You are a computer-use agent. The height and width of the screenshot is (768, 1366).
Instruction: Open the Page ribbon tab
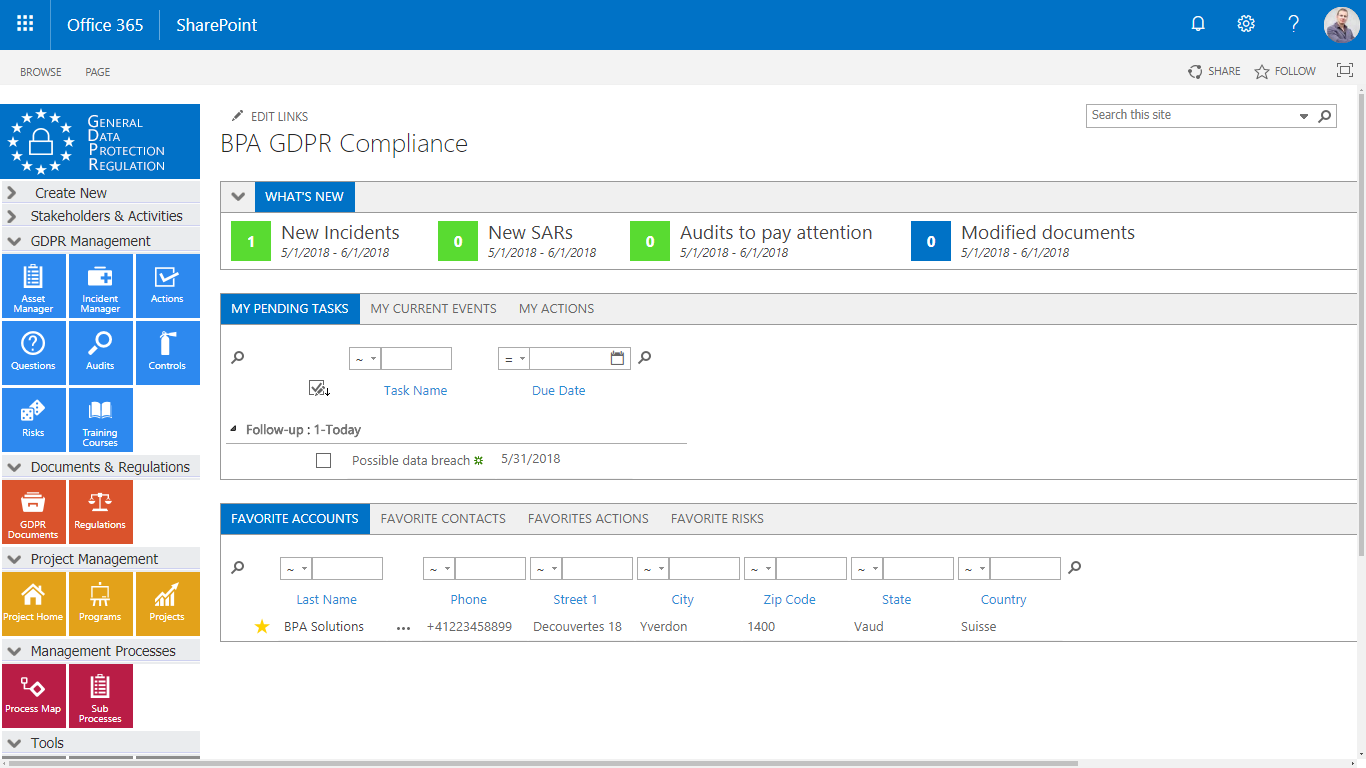tap(98, 72)
